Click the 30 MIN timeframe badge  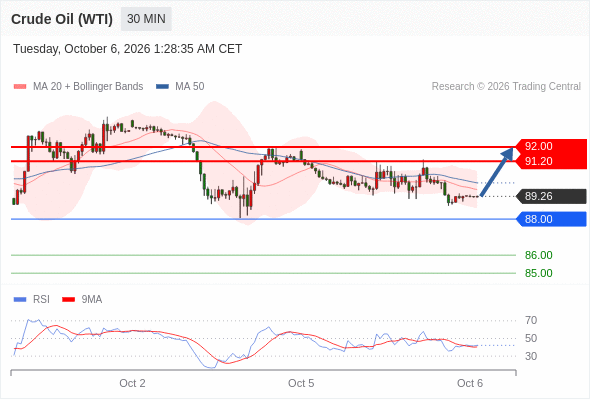(146, 19)
